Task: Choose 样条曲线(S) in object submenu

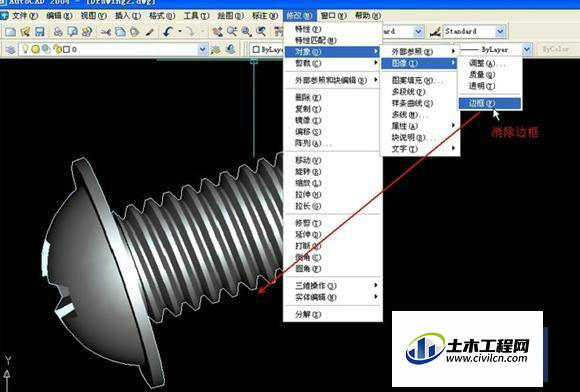Action: point(420,103)
